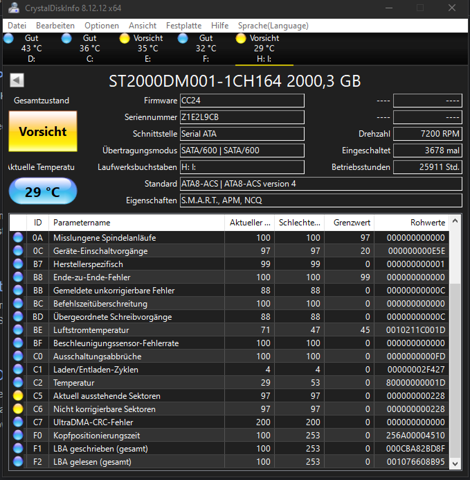Click the Standard field ATA8-ACS

pos(321,184)
